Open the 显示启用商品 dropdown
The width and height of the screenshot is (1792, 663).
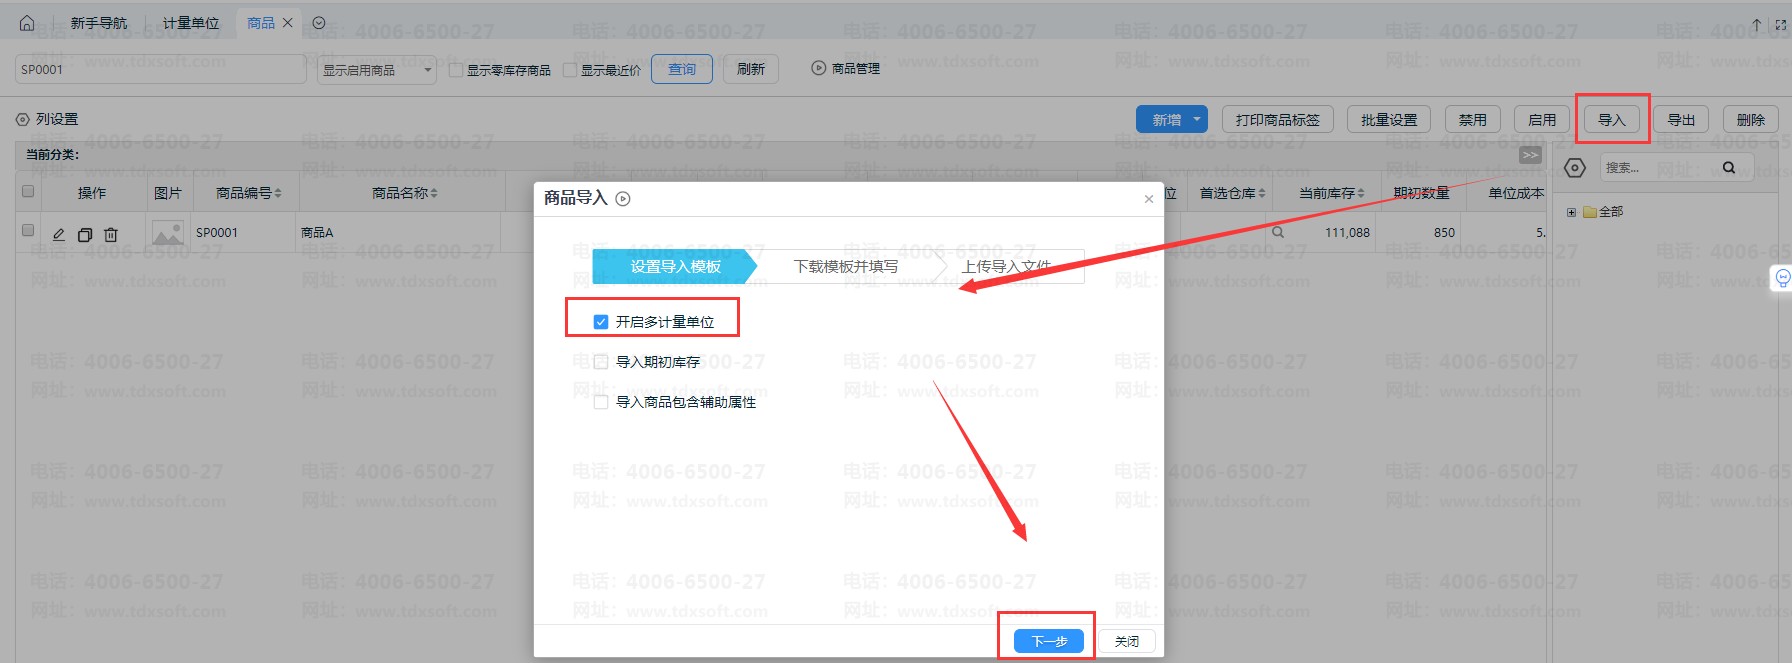pos(376,70)
